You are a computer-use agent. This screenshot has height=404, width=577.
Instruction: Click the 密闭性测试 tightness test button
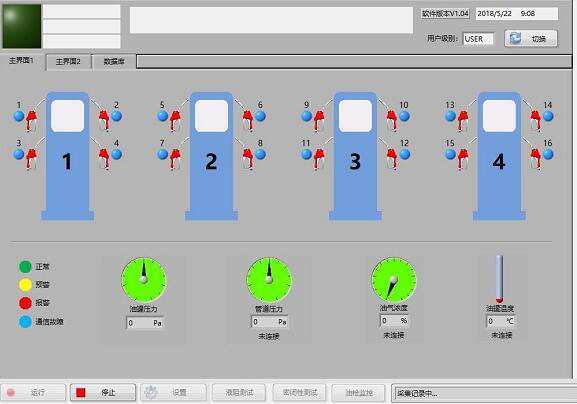(x=300, y=393)
